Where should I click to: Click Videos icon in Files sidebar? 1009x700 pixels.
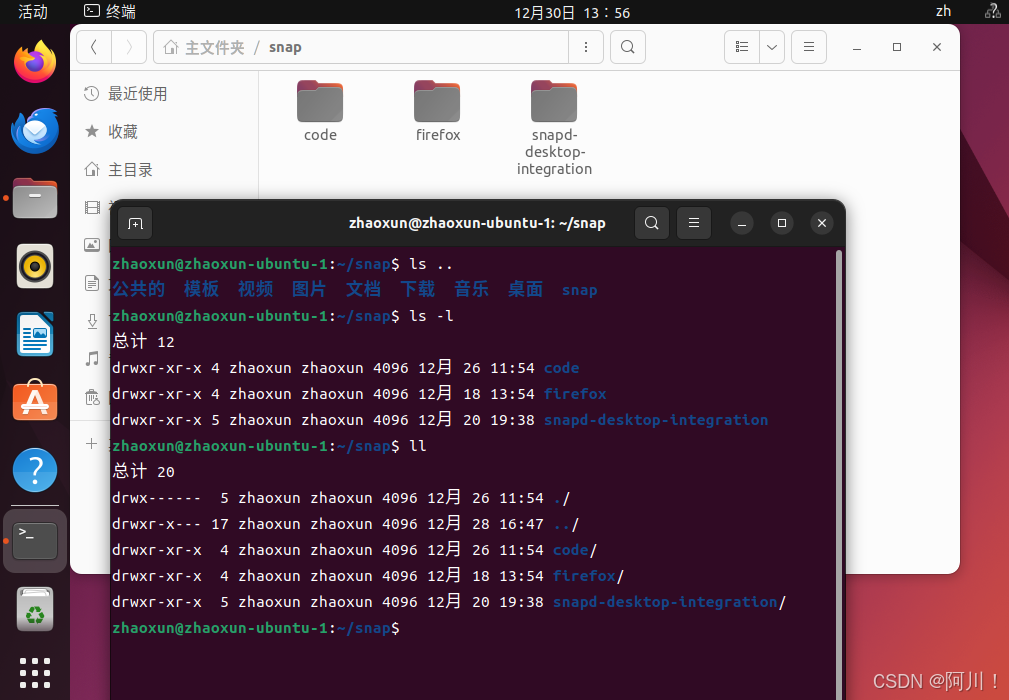point(92,207)
